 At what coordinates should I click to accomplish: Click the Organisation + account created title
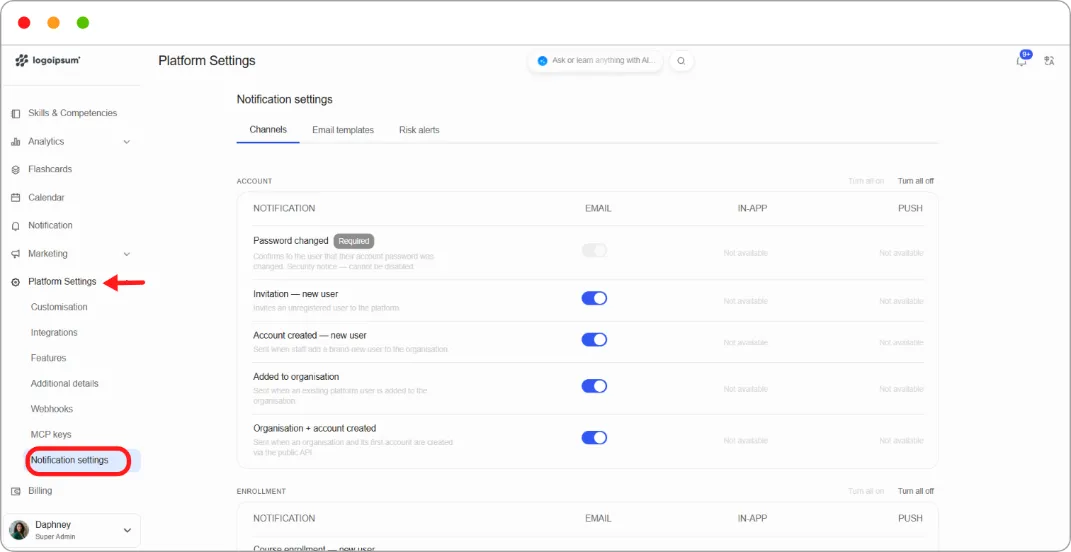(x=315, y=429)
